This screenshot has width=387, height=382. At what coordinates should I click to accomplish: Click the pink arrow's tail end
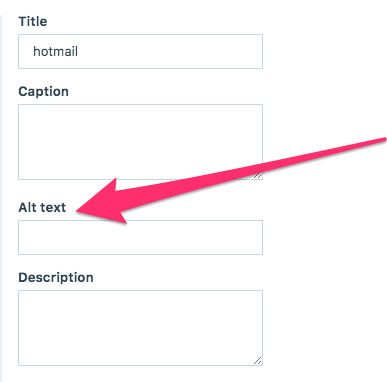tap(382, 140)
